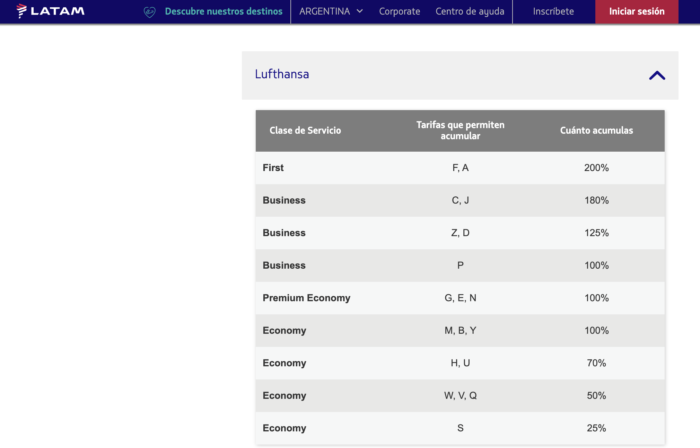The height and width of the screenshot is (448, 700).
Task: Click the Iniciar sesión button
Action: pos(637,11)
